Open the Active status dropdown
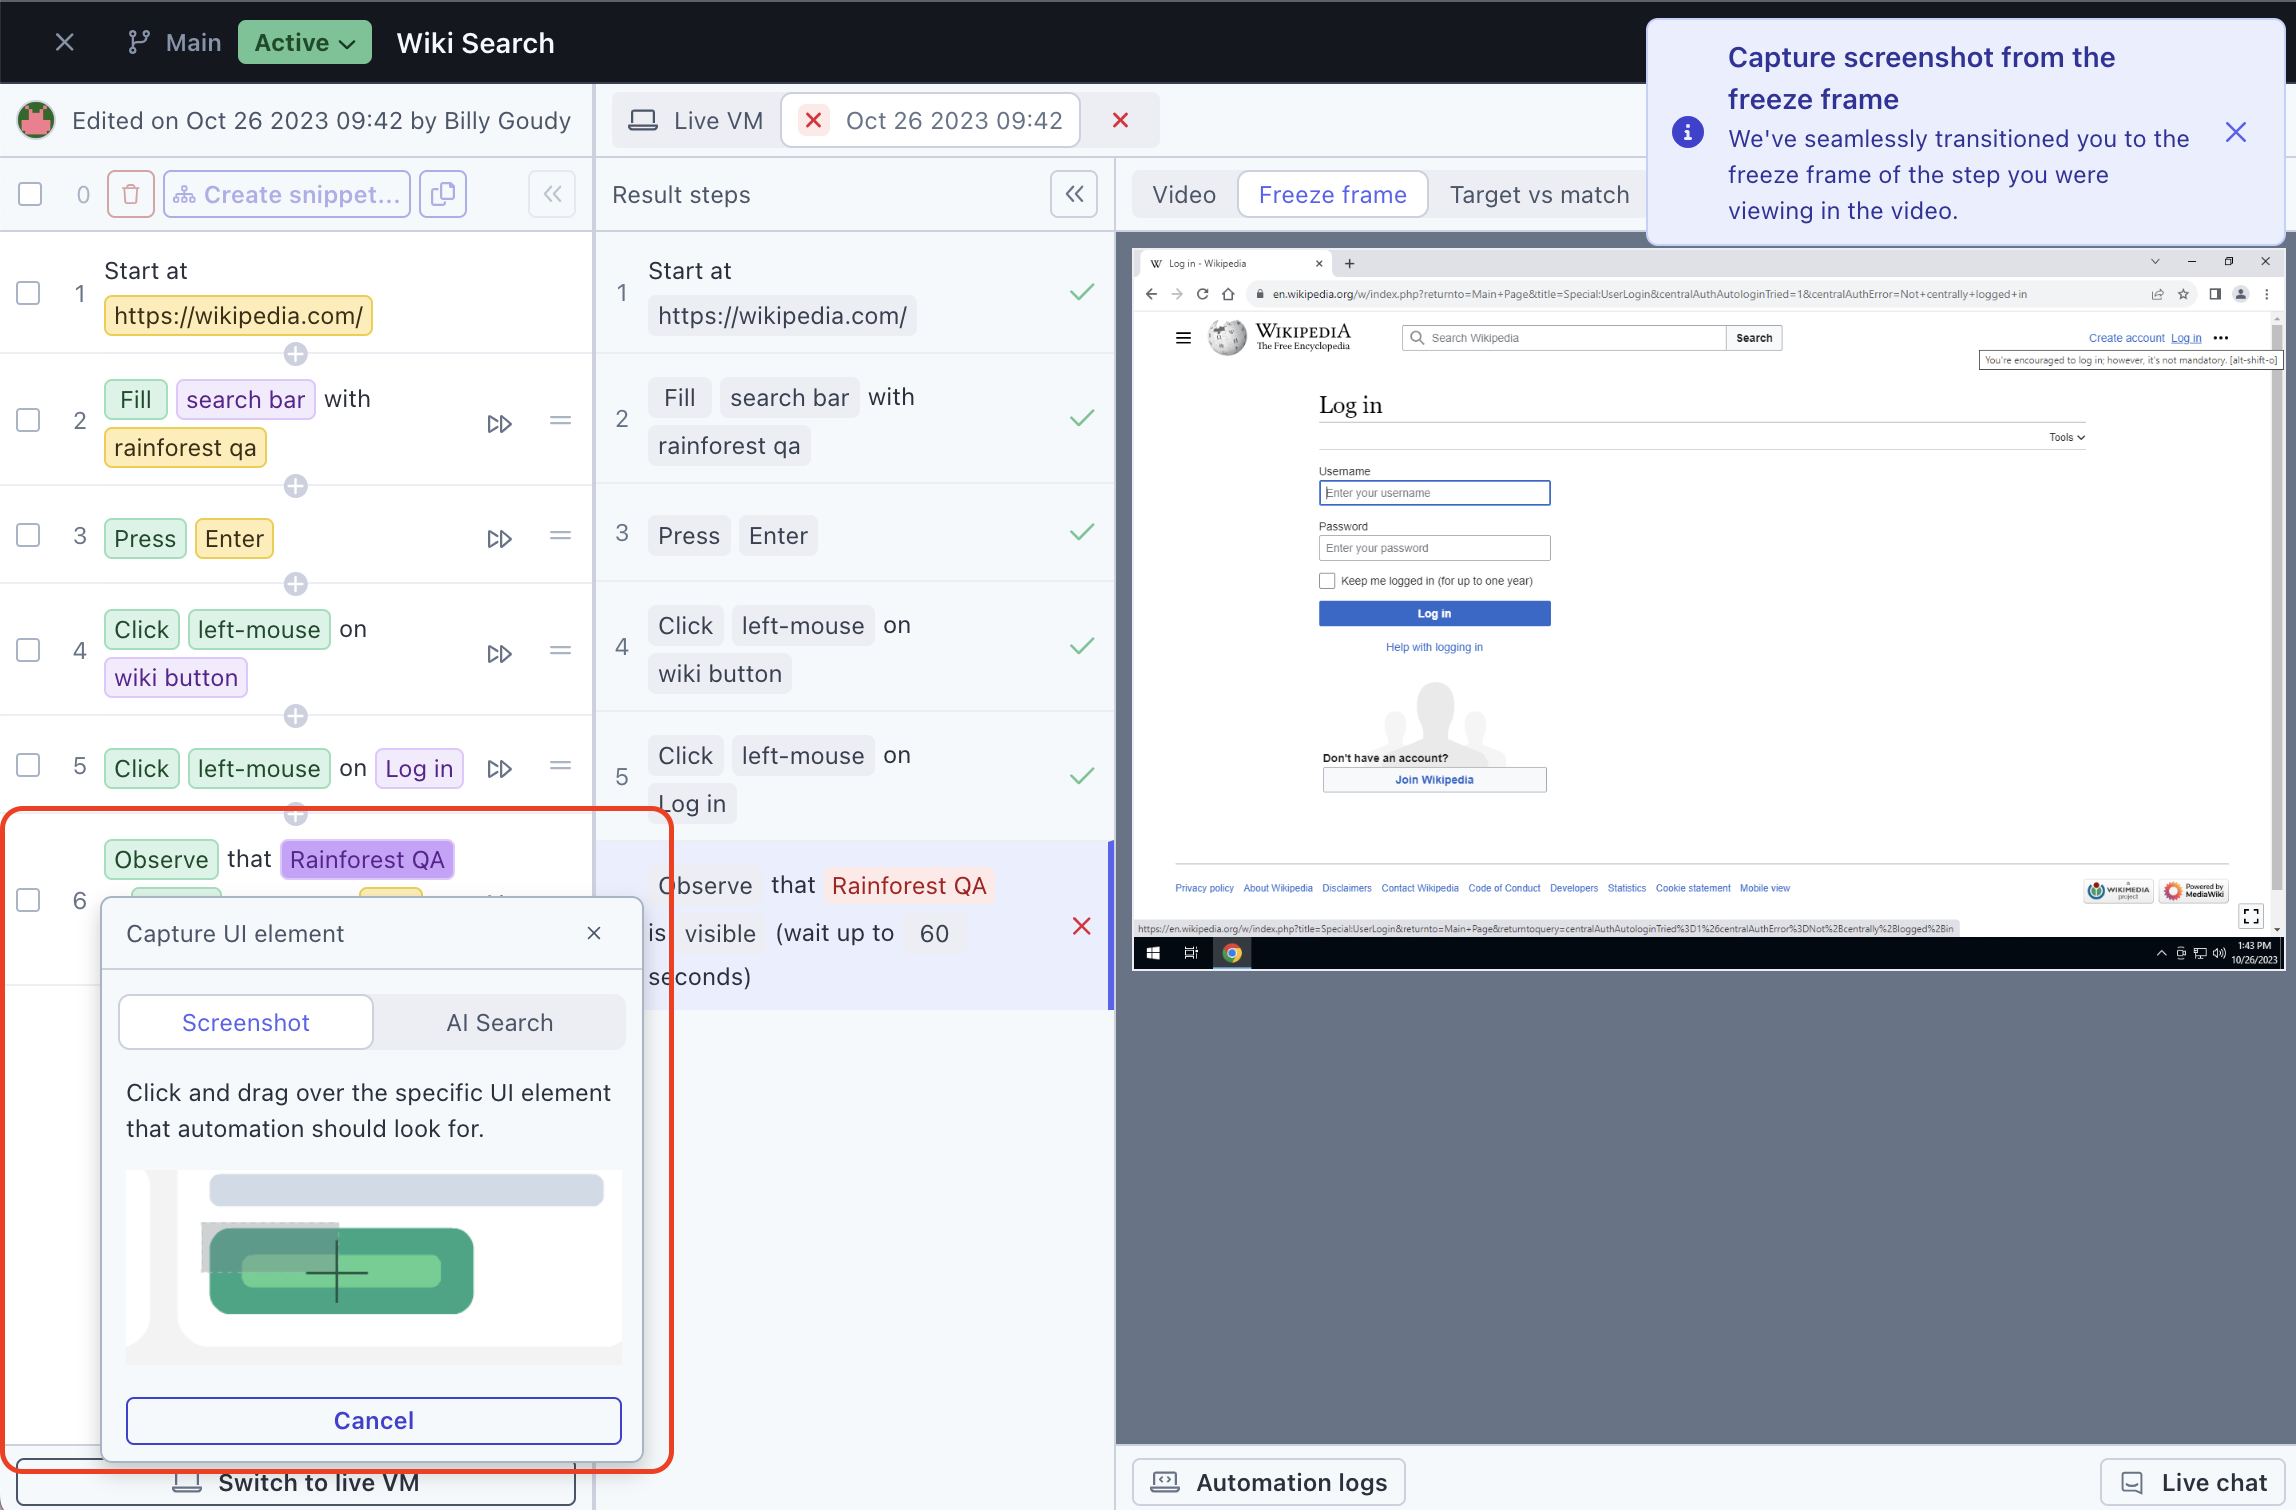The width and height of the screenshot is (2296, 1510). (304, 43)
